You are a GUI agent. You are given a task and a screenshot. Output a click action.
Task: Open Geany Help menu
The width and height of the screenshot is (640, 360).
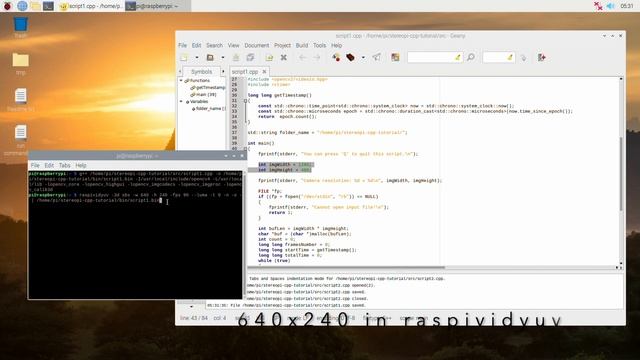(336, 45)
